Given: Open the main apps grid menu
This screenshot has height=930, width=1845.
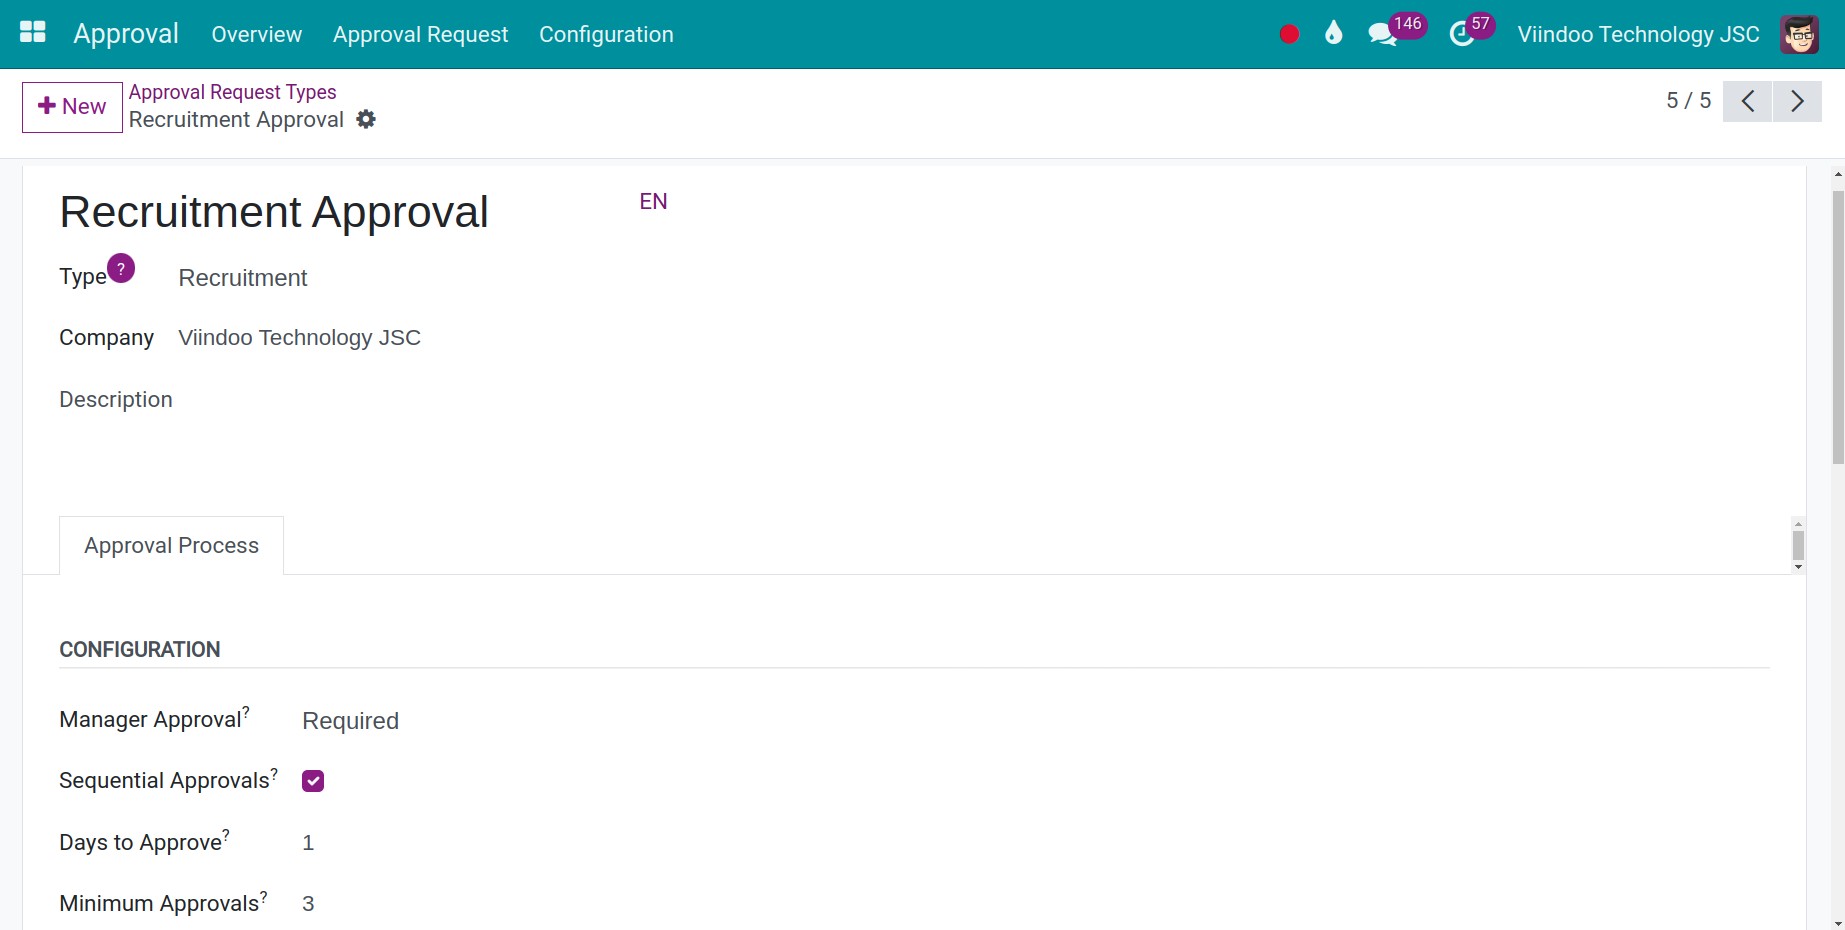Looking at the screenshot, I should 33,33.
